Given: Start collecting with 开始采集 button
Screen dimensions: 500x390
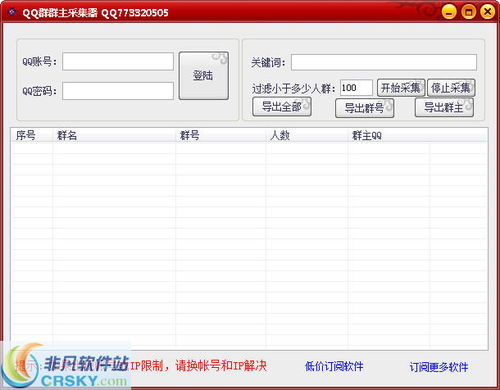Looking at the screenshot, I should click(401, 88).
